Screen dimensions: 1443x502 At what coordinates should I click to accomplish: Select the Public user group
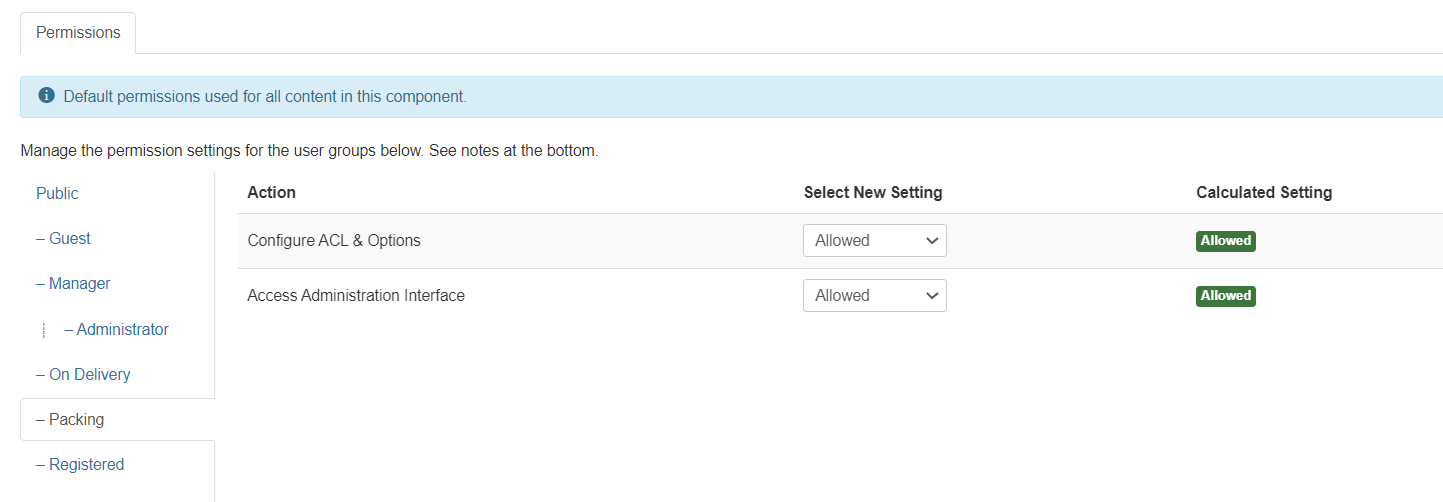coord(57,193)
